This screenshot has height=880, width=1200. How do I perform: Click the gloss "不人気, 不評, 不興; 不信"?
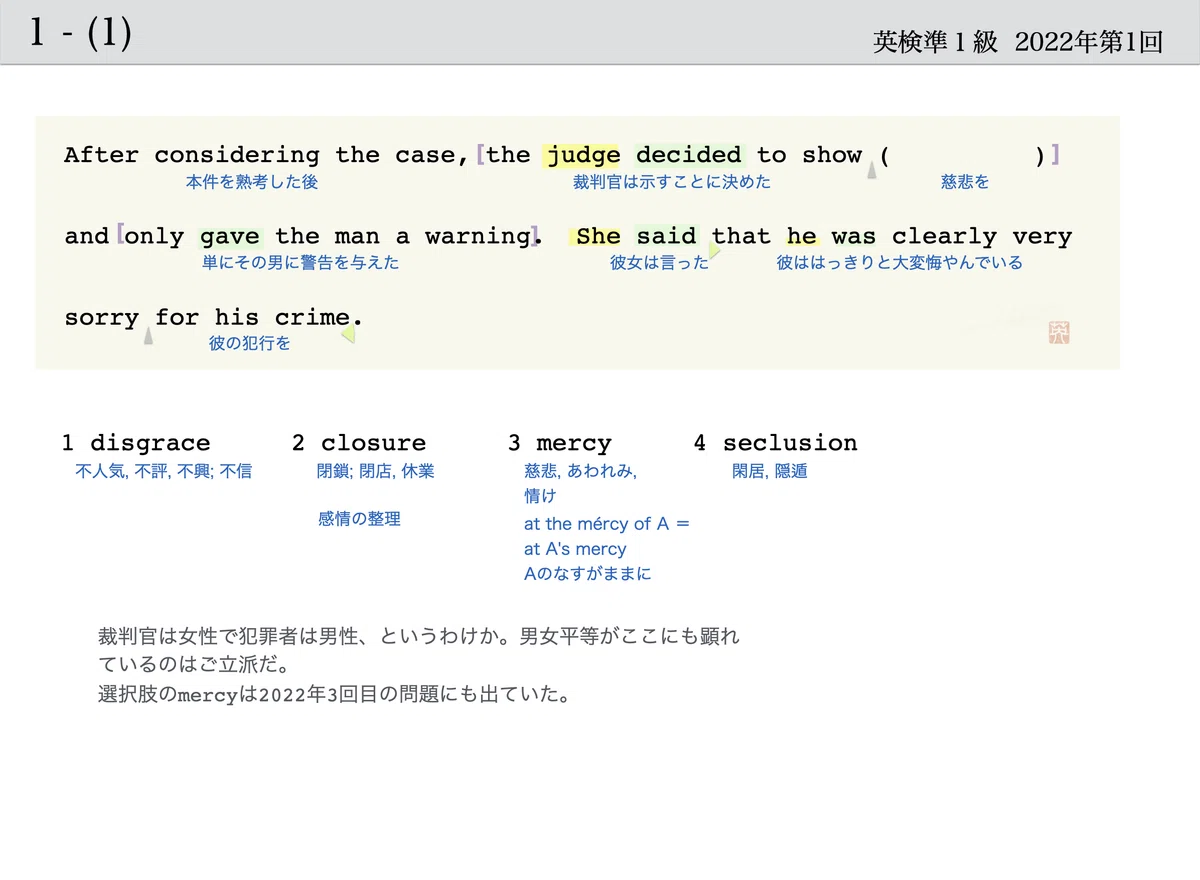[x=164, y=471]
